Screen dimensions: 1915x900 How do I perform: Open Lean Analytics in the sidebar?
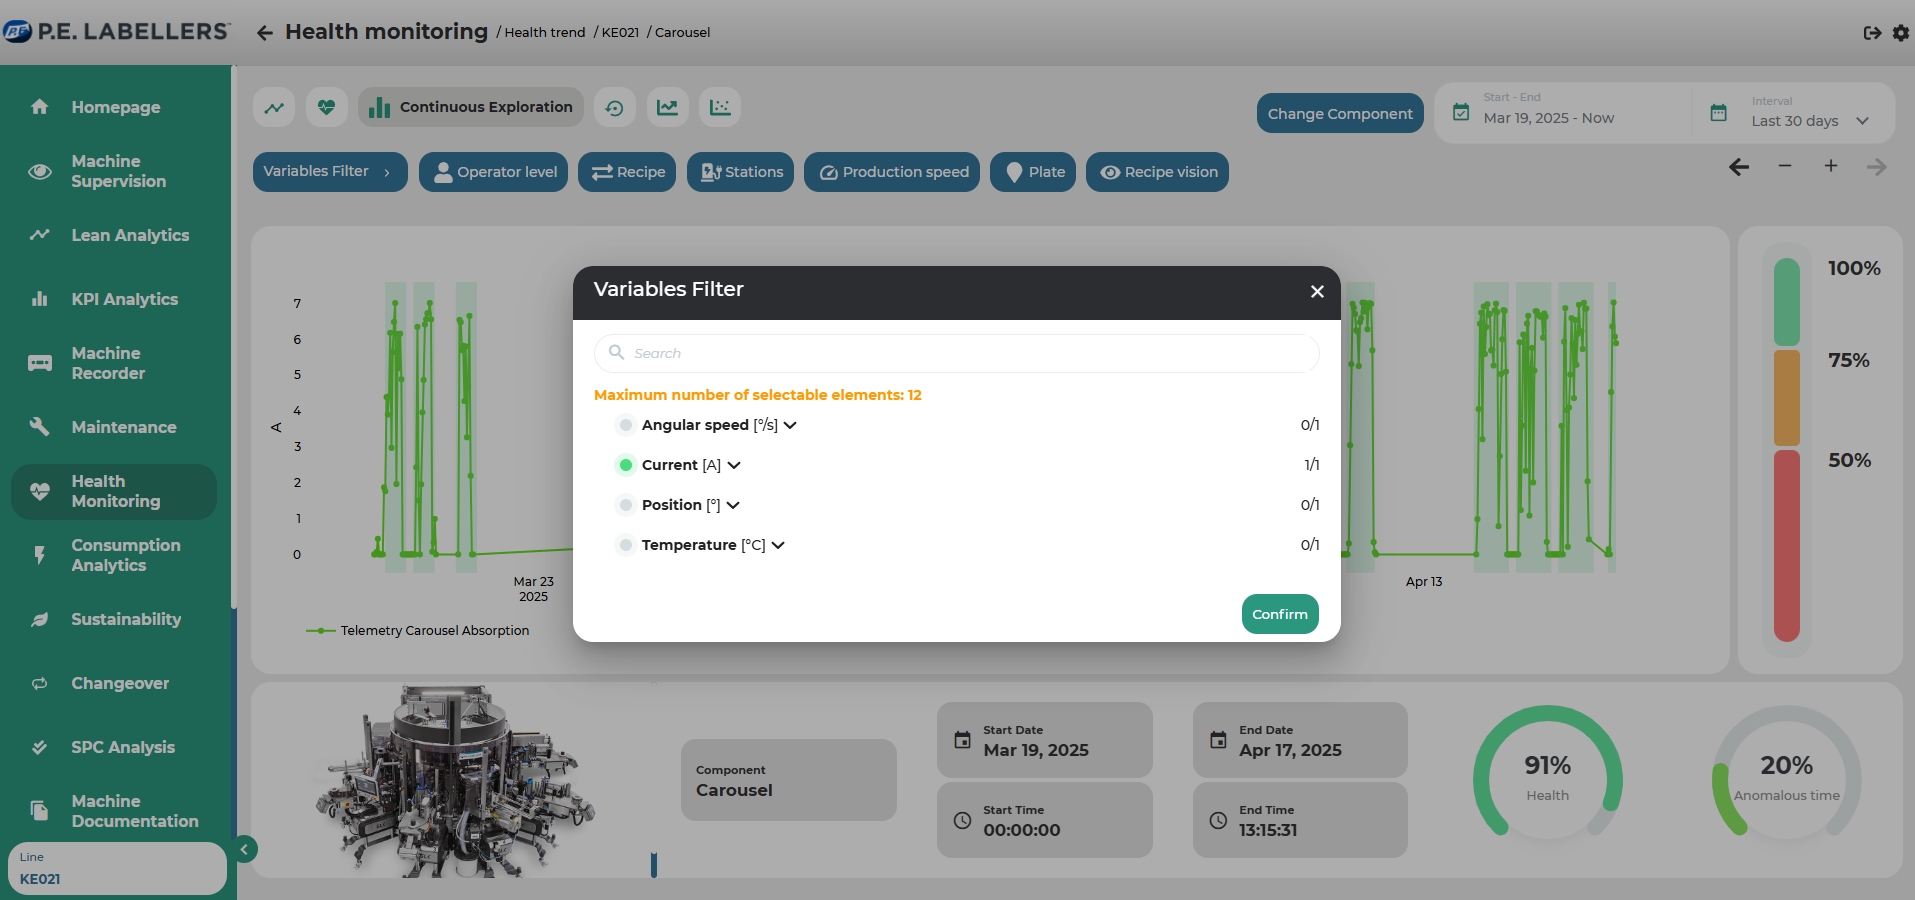130,235
